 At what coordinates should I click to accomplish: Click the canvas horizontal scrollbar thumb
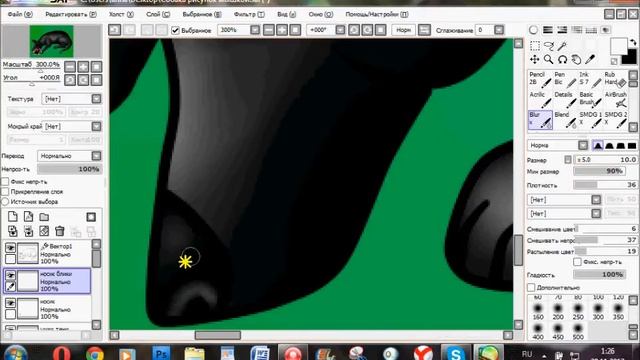click(x=218, y=335)
